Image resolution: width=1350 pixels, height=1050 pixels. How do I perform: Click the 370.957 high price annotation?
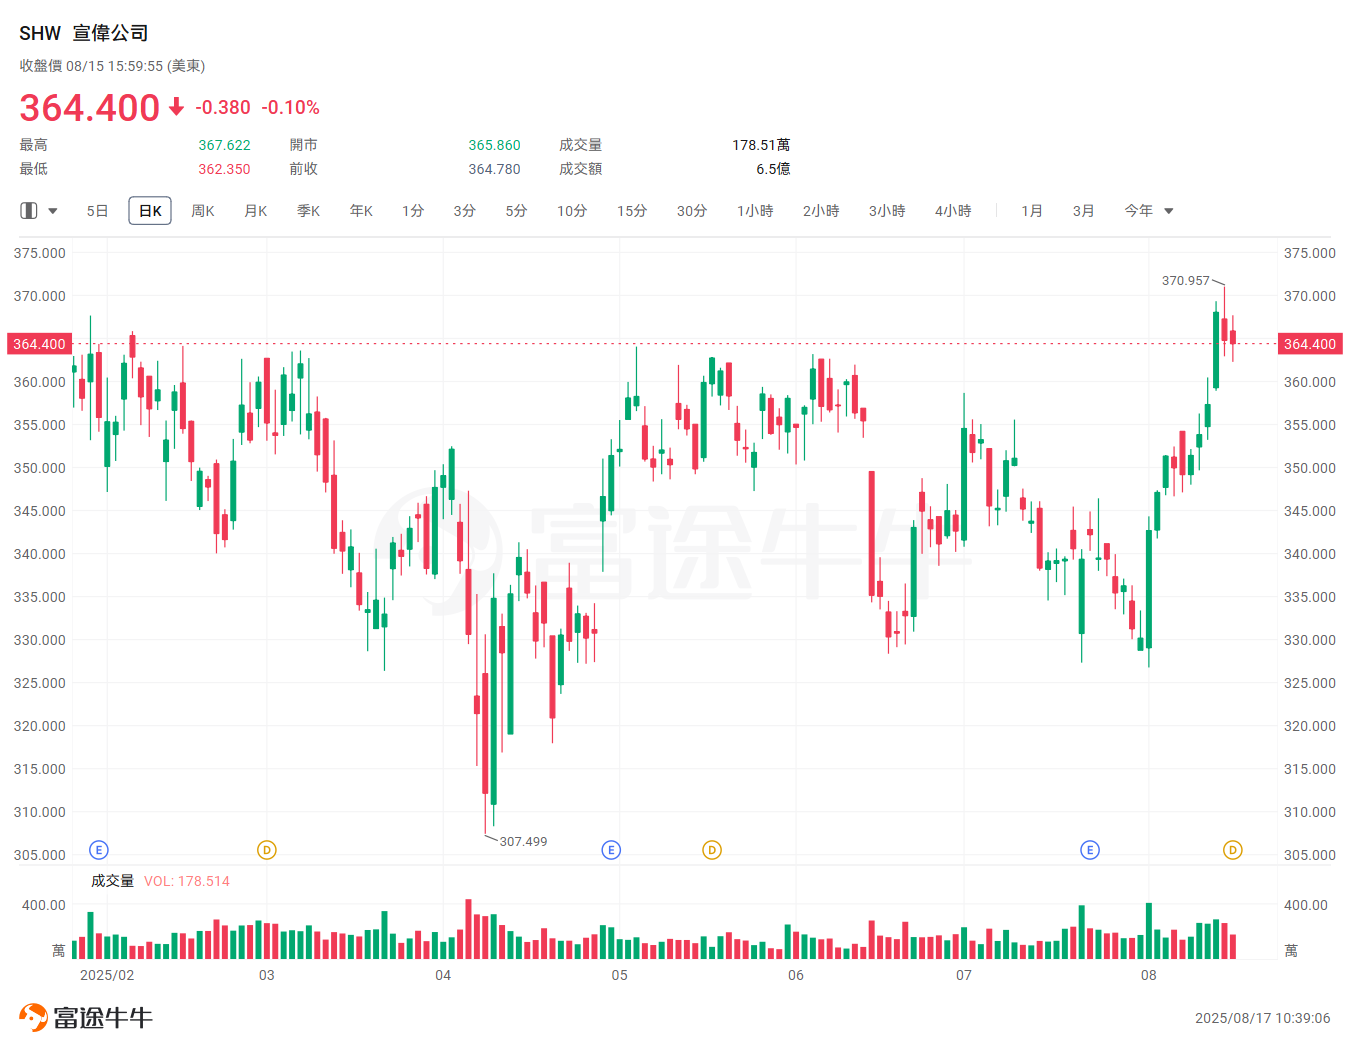click(x=1185, y=281)
